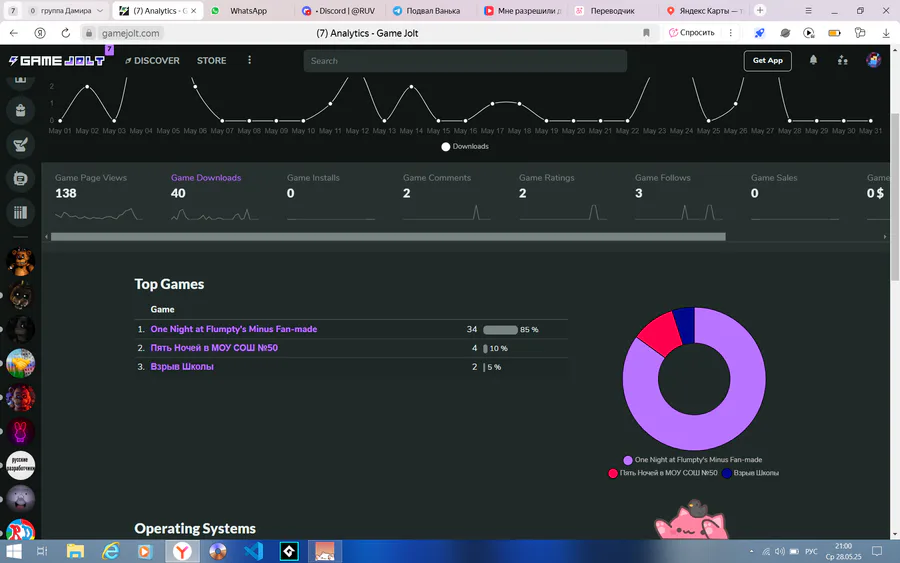Switch to the Переводчик tab
The height and width of the screenshot is (563, 900).
pyautogui.click(x=612, y=11)
